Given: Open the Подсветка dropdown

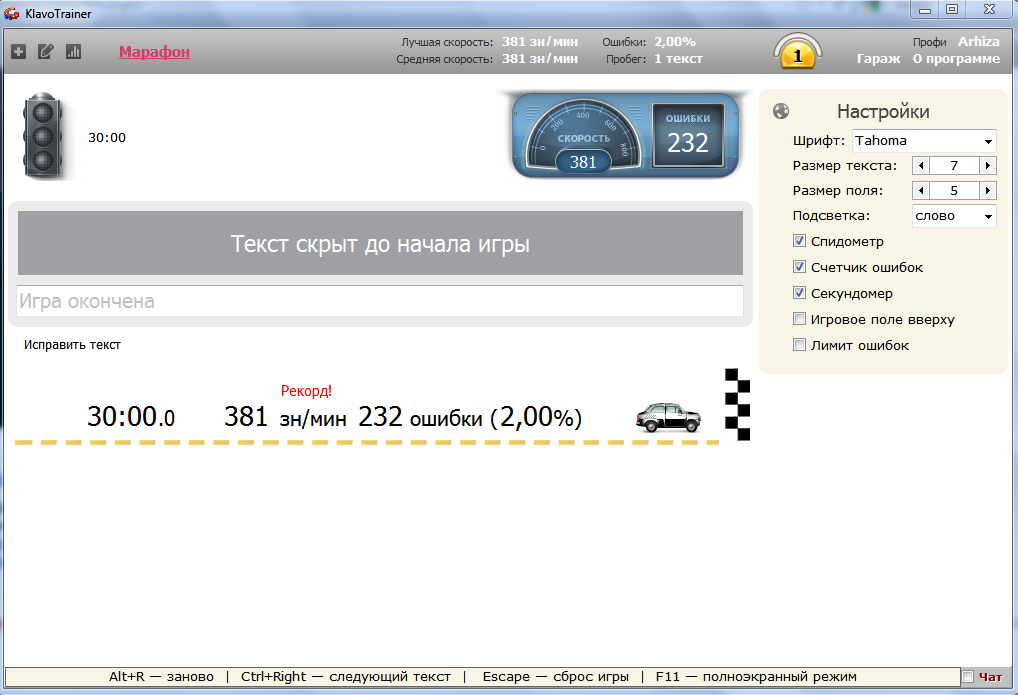Looking at the screenshot, I should coord(954,216).
